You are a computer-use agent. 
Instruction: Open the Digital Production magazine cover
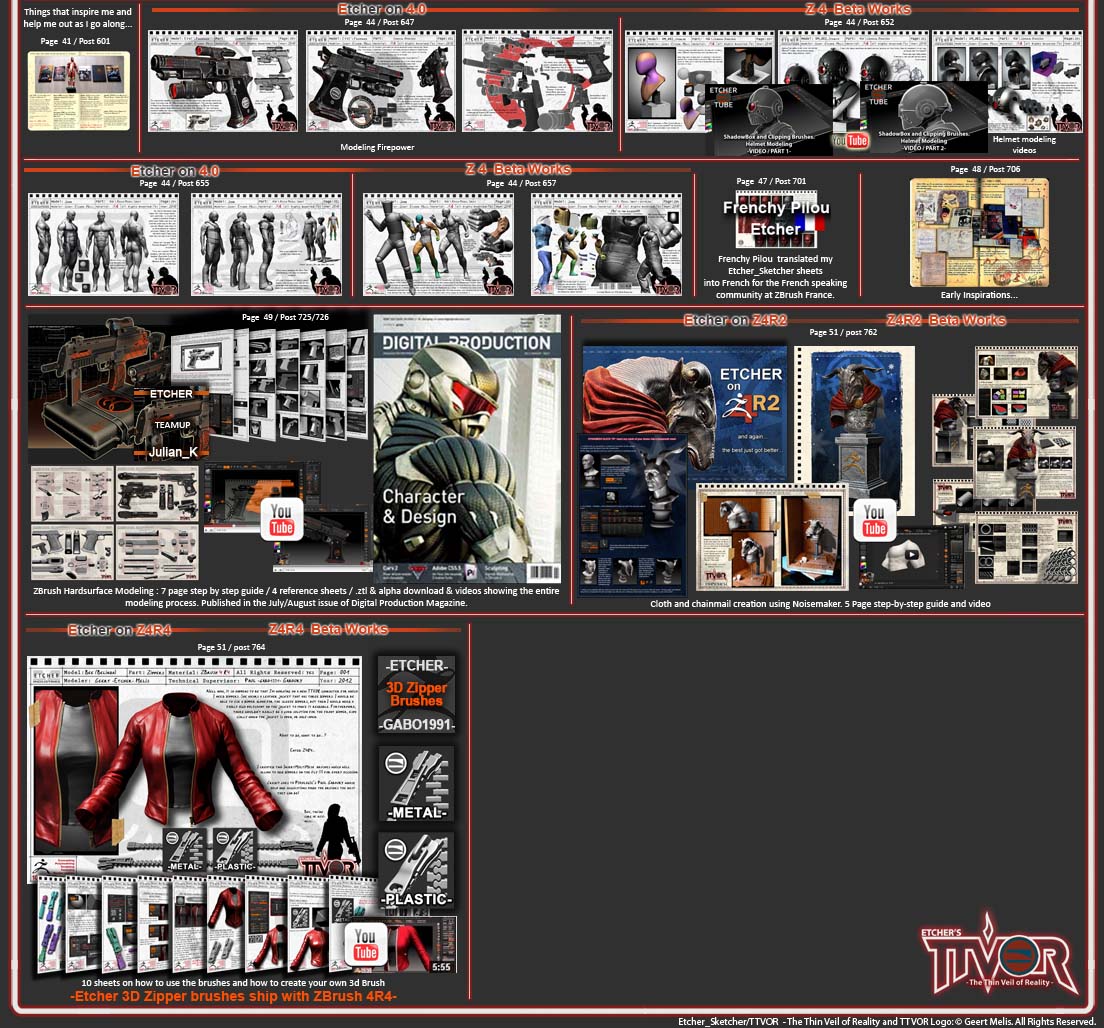point(467,448)
